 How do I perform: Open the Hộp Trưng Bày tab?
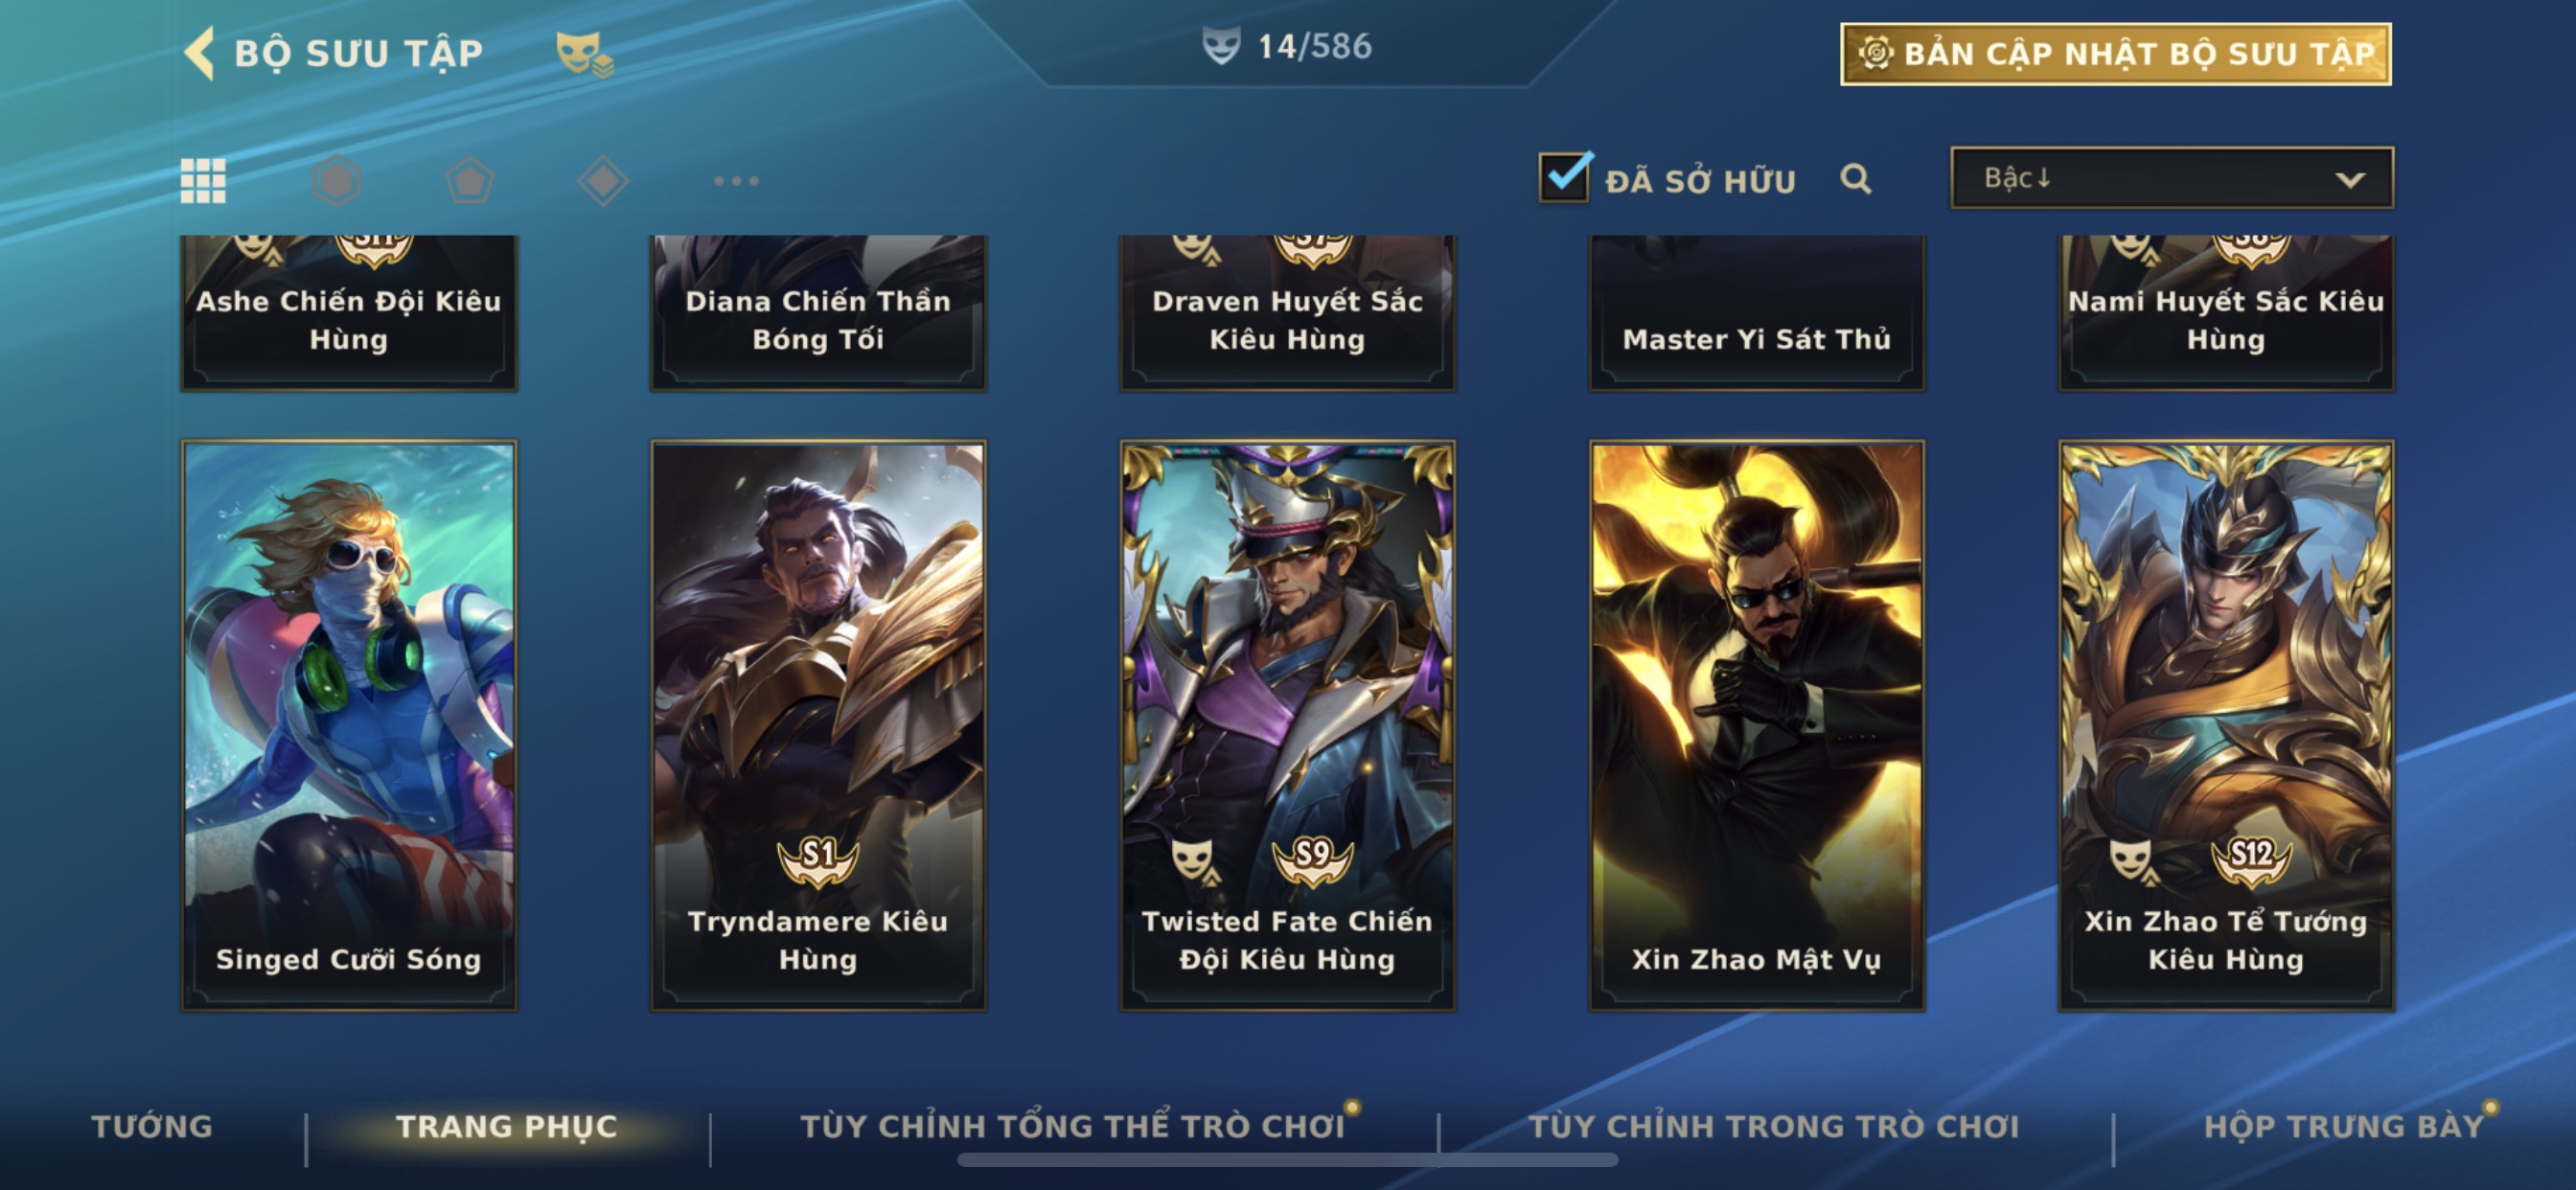2344,1126
